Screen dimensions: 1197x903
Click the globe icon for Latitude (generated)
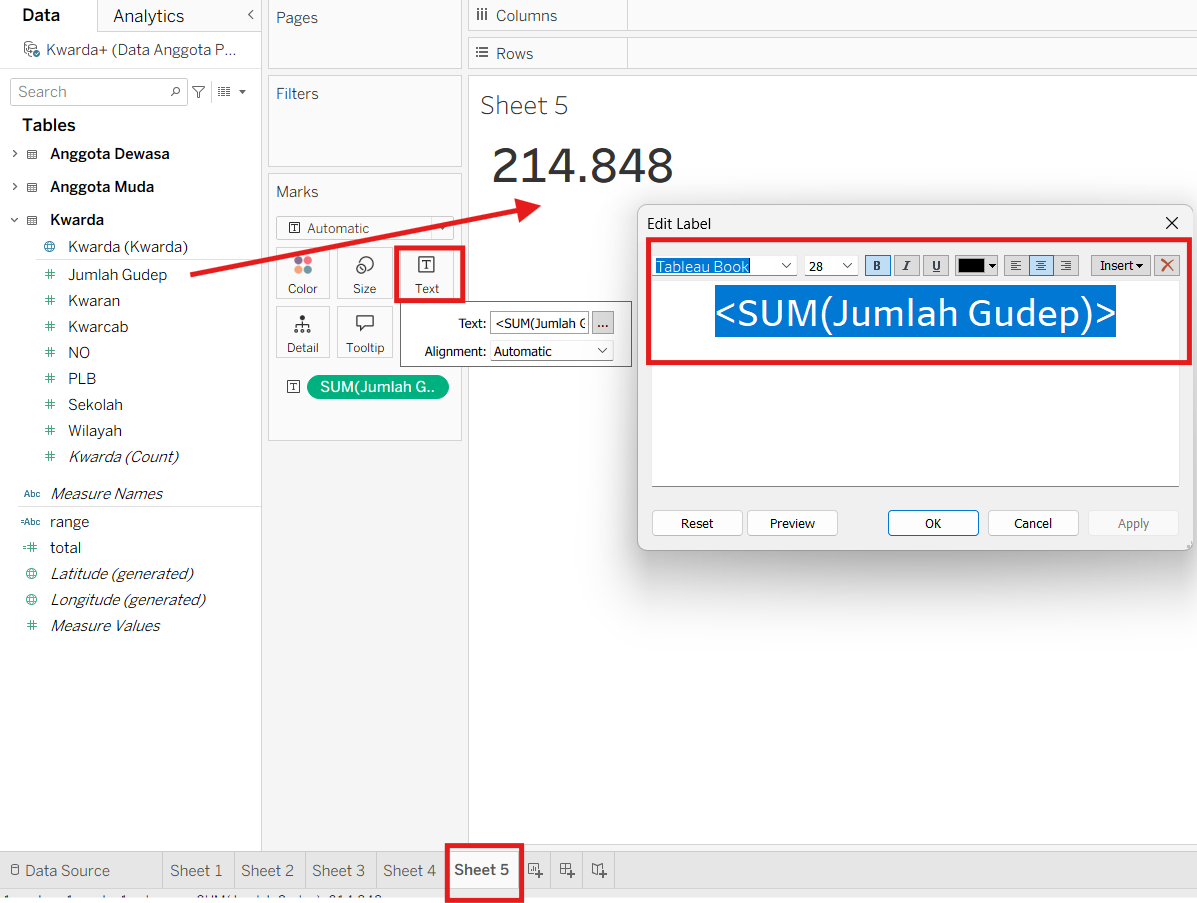(31, 573)
